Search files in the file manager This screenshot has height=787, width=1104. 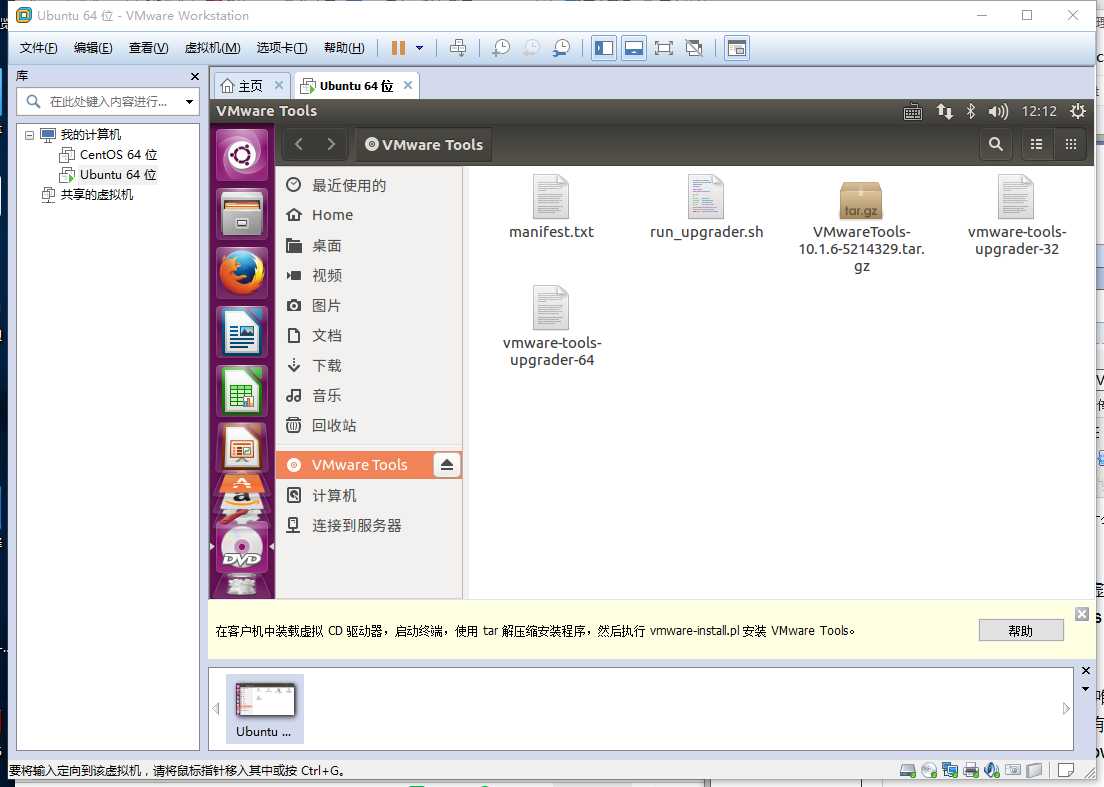tap(996, 144)
